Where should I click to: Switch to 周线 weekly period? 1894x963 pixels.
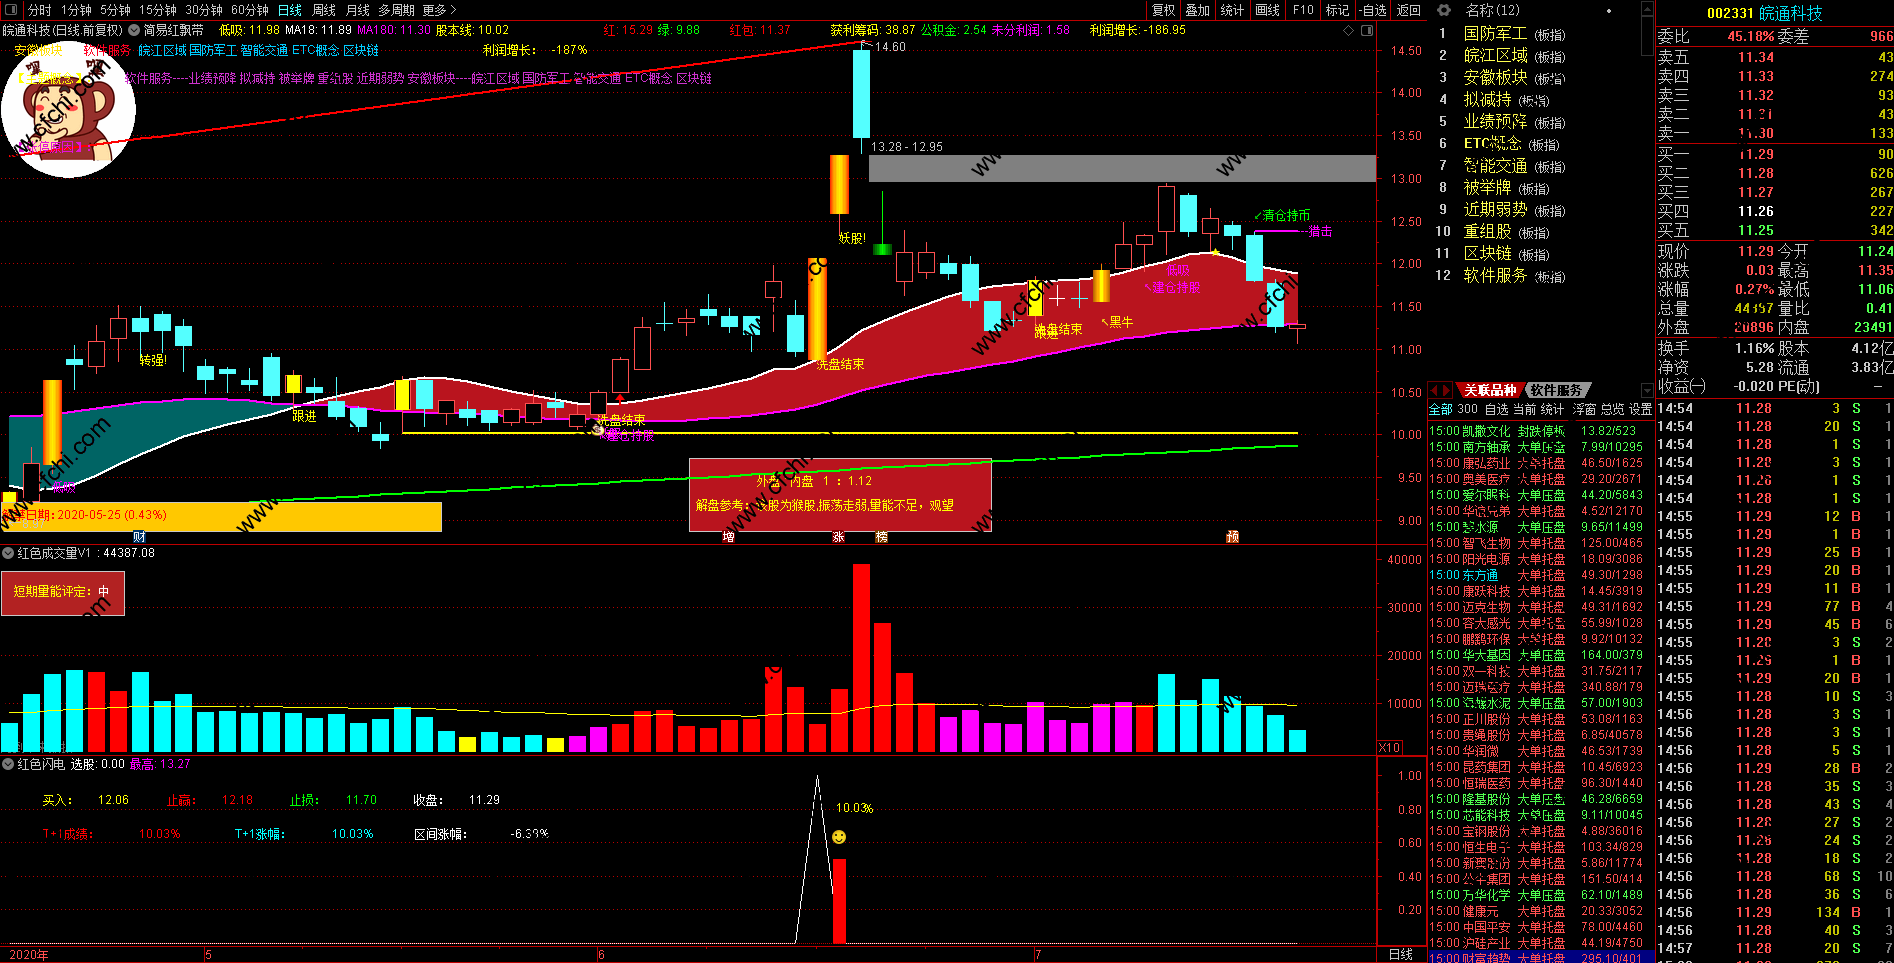[324, 10]
